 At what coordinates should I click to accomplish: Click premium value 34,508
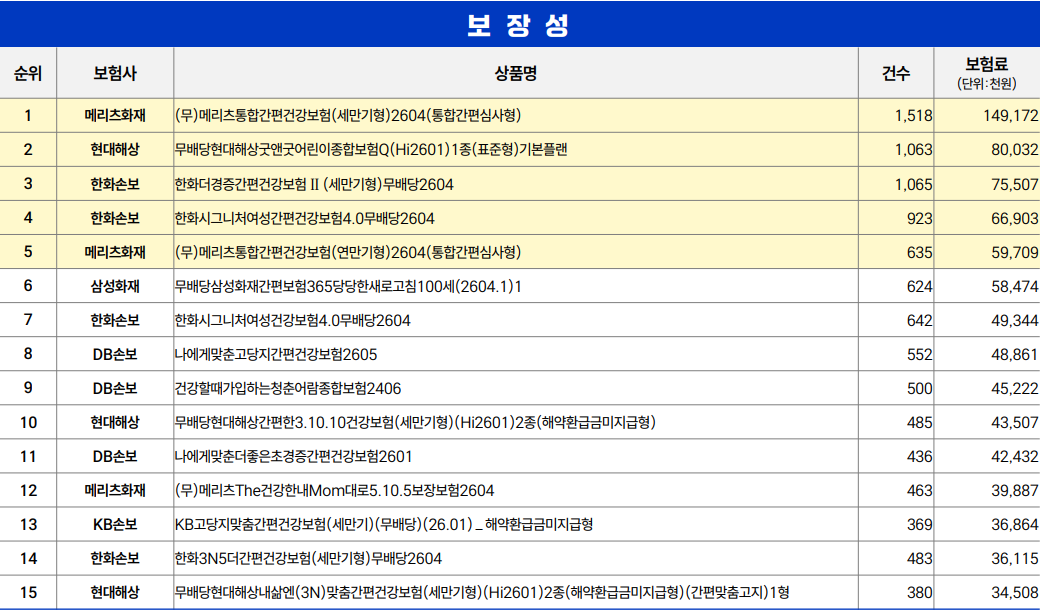point(1015,593)
